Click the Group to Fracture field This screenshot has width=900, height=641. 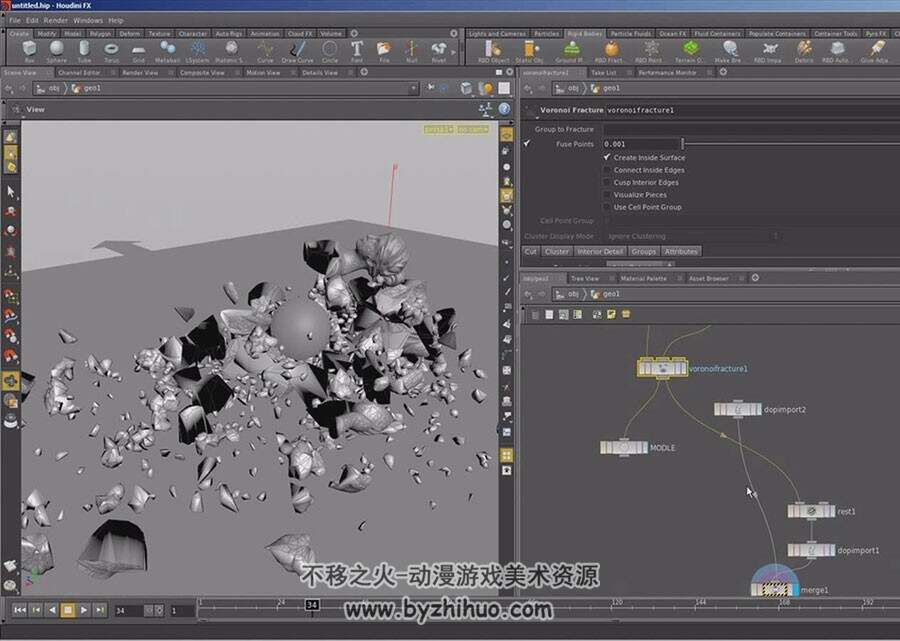[x=751, y=129]
